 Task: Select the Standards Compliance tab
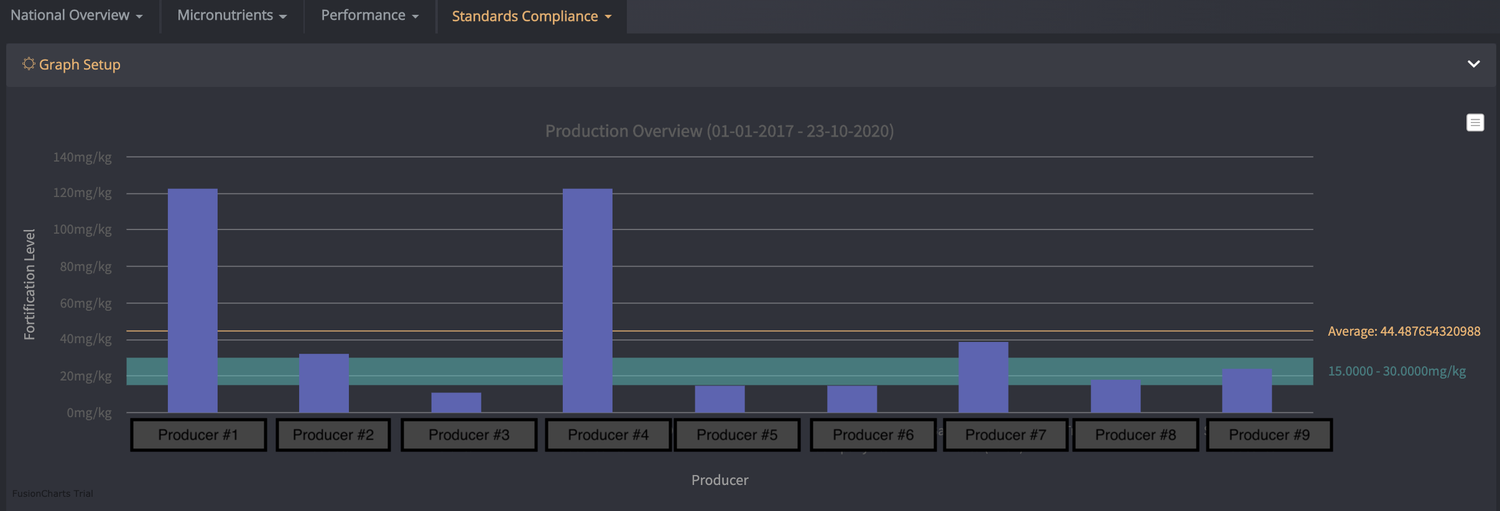point(531,16)
